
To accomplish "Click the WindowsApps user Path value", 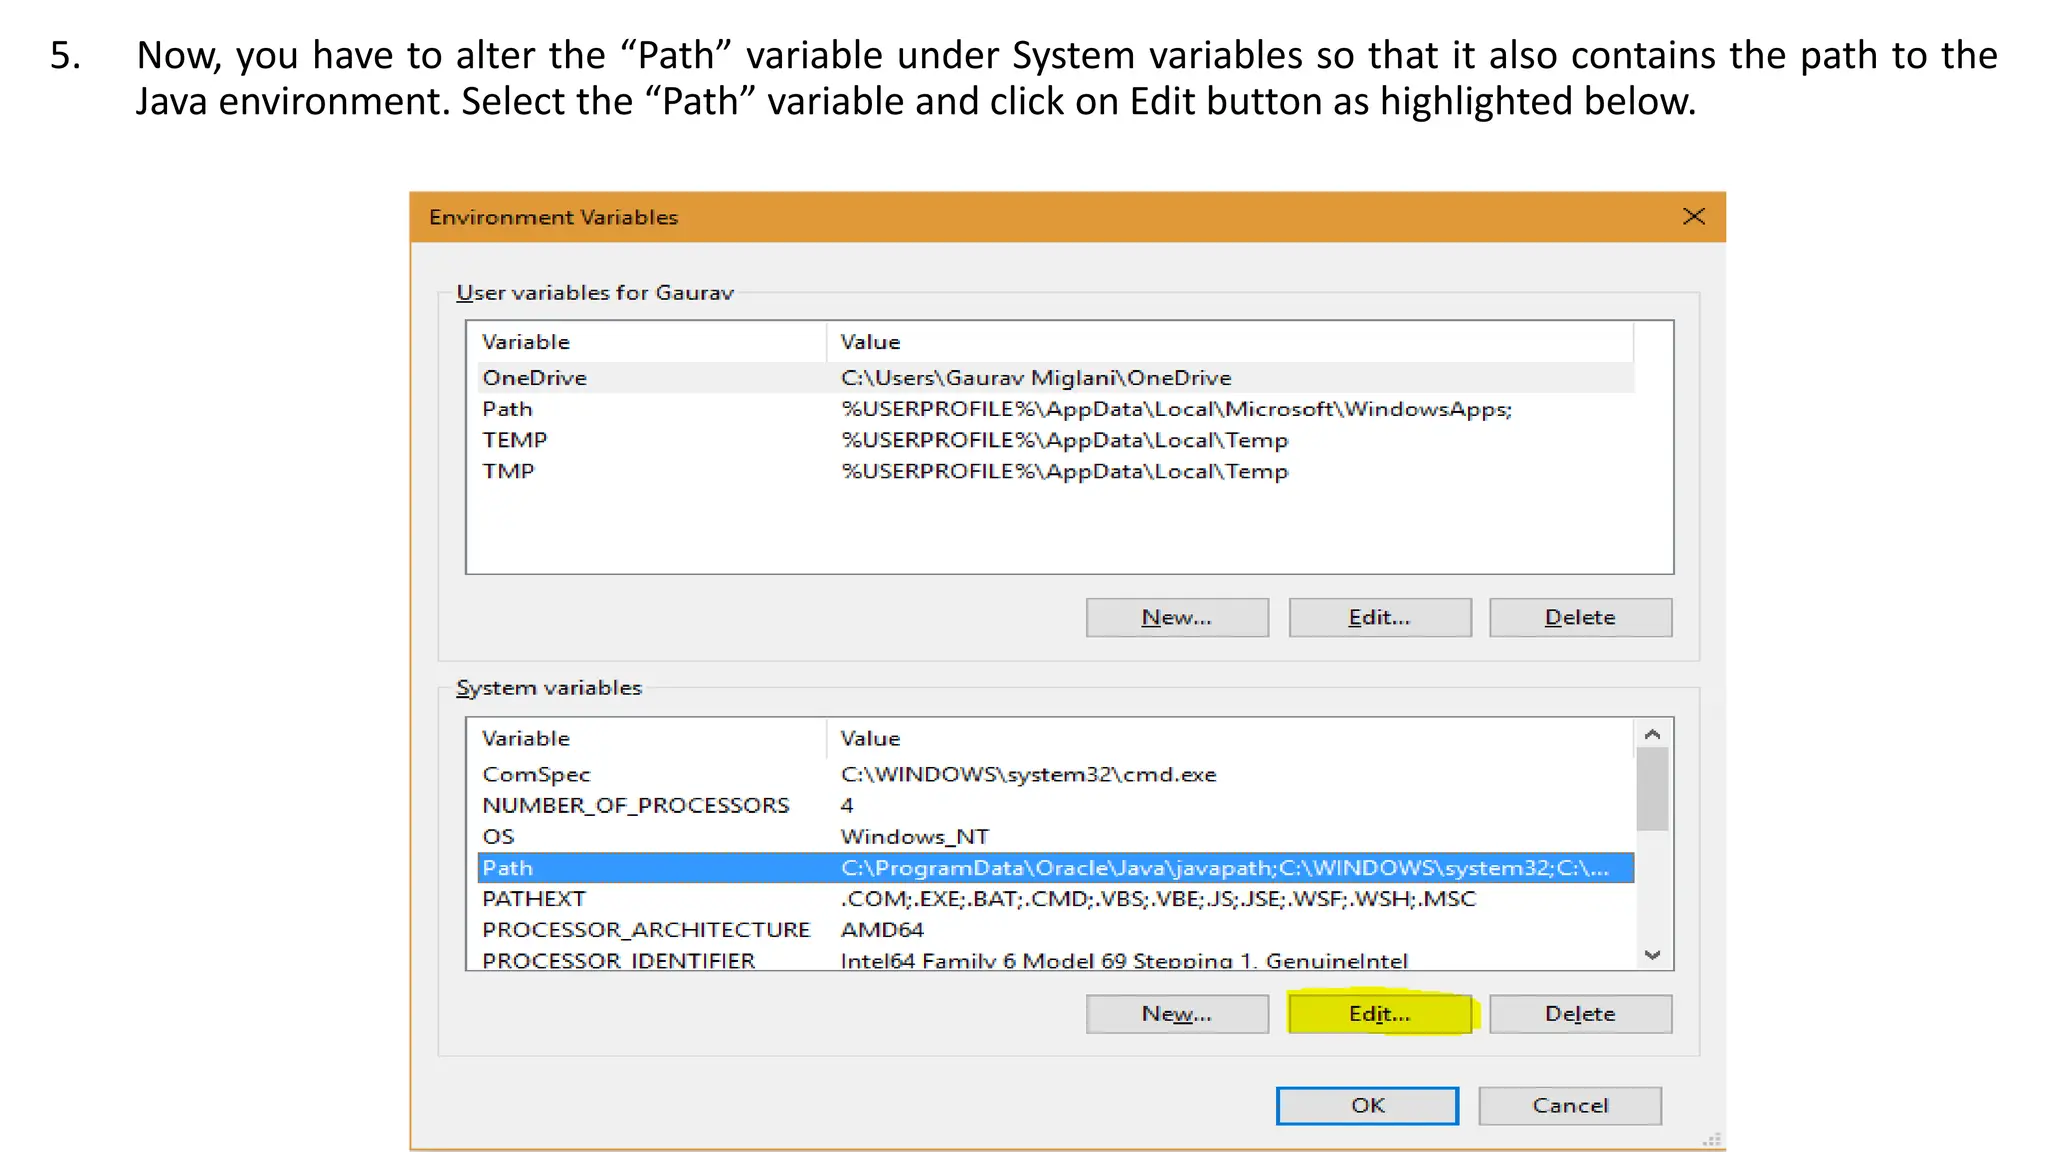I will point(1176,409).
